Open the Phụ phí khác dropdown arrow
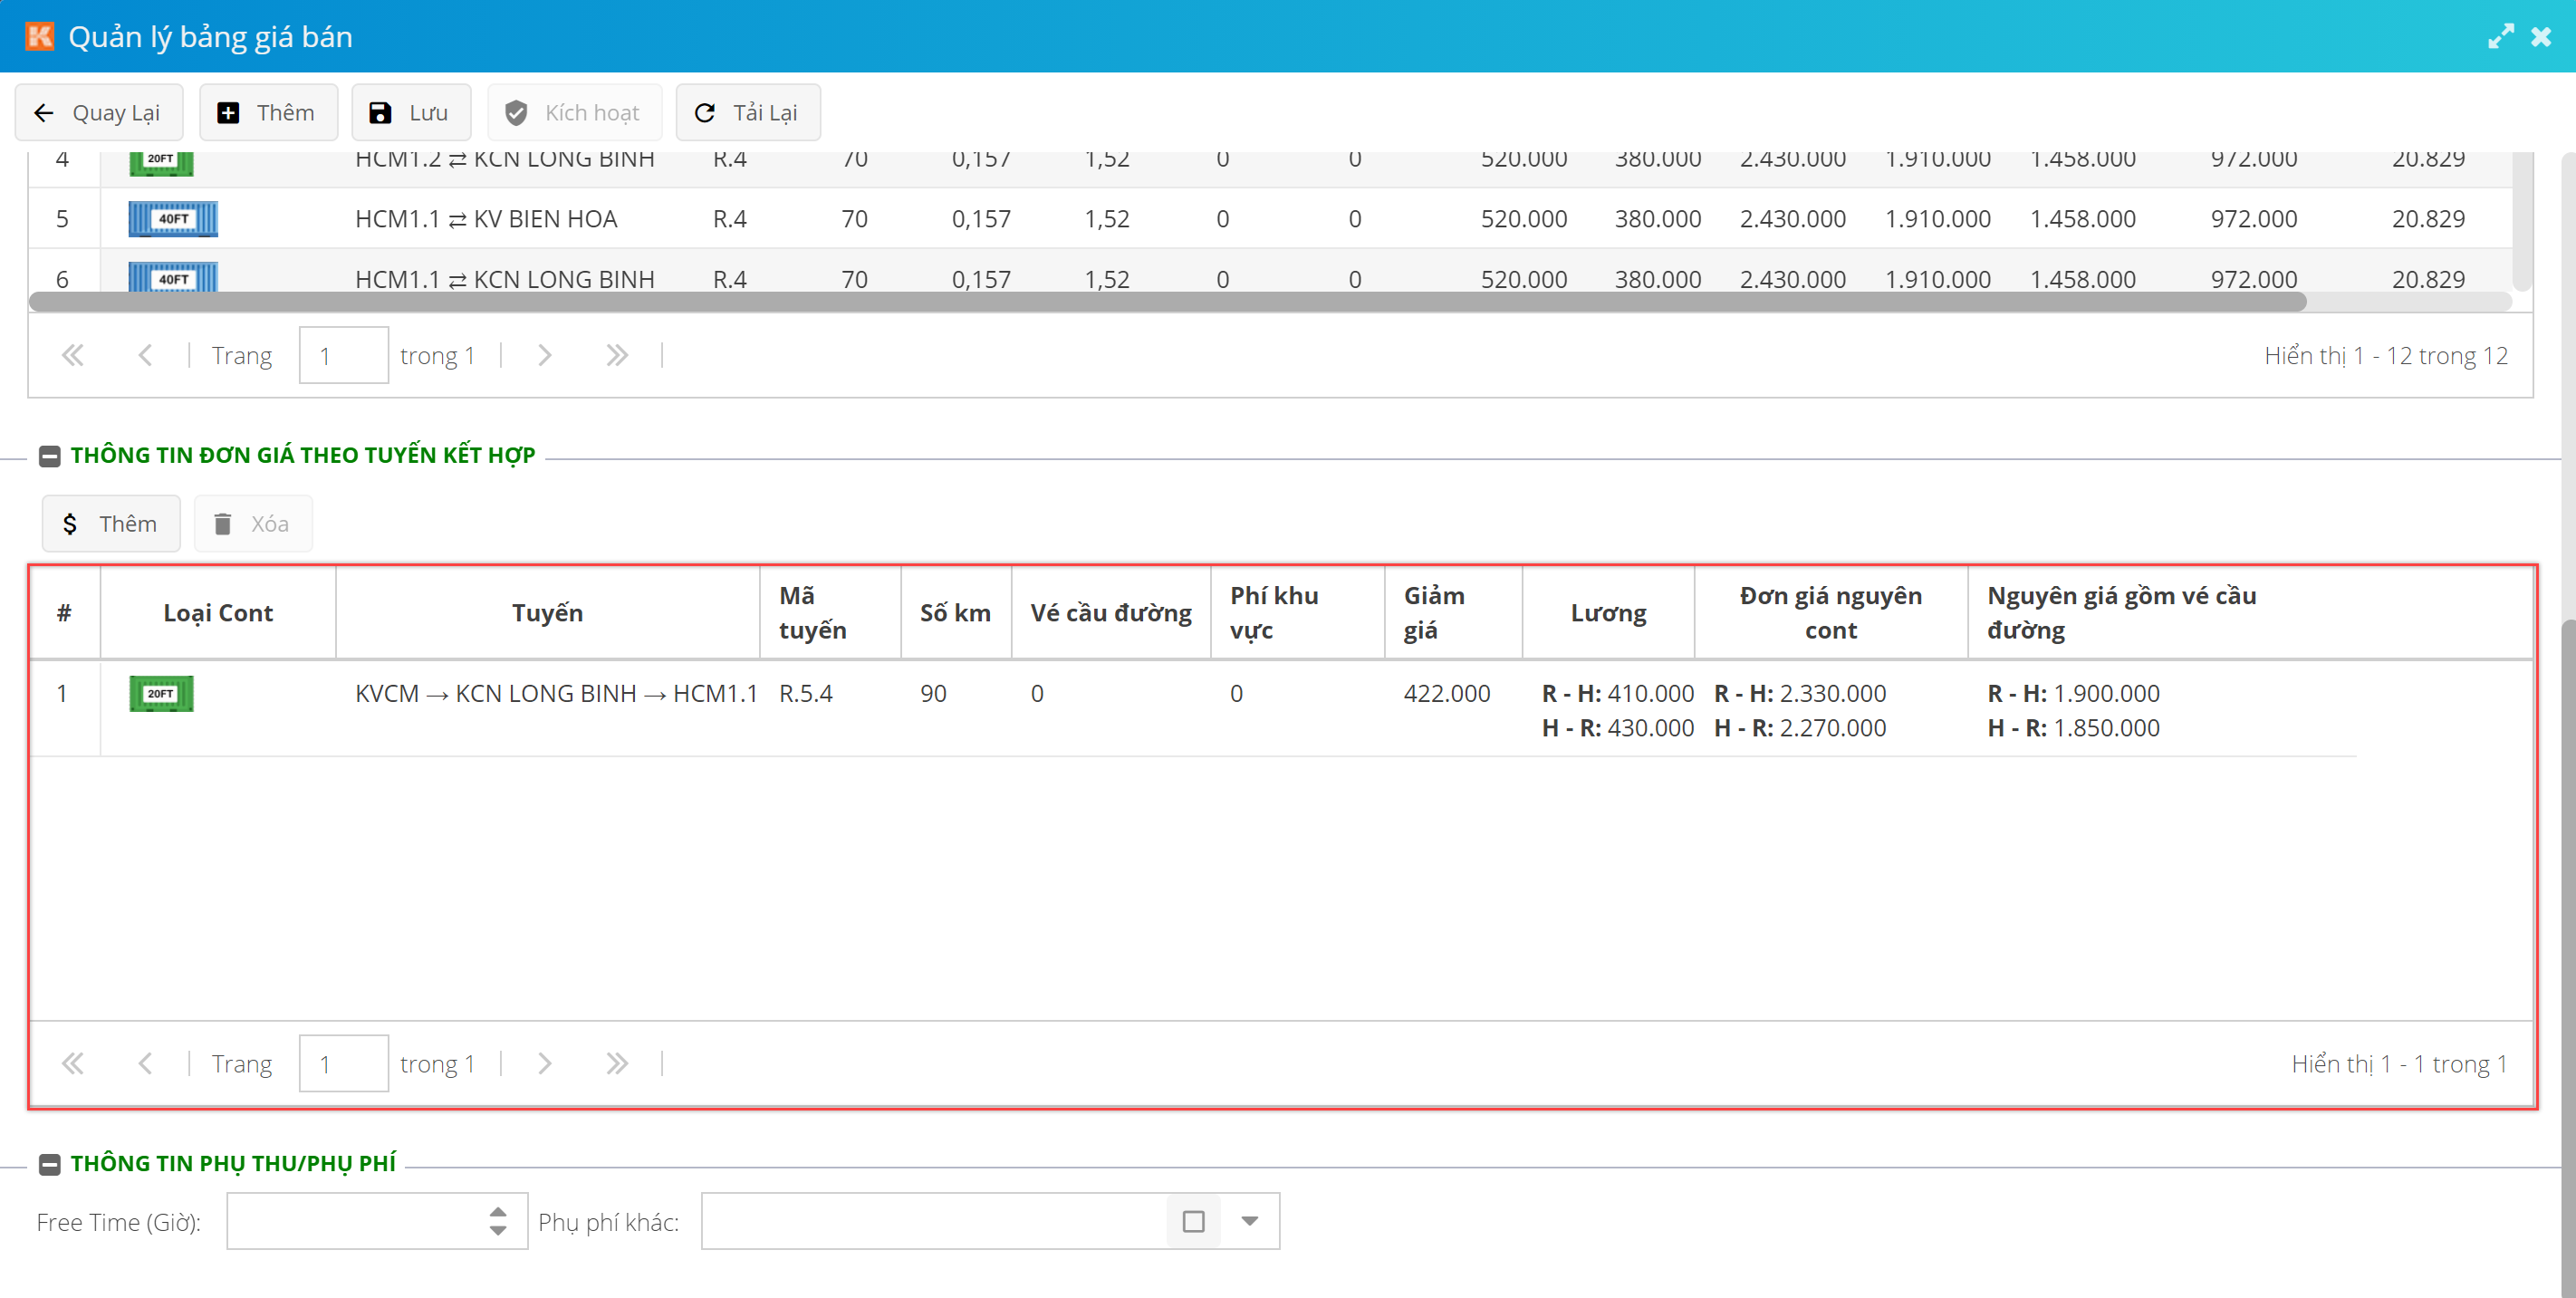Image resolution: width=2576 pixels, height=1298 pixels. click(x=1249, y=1221)
